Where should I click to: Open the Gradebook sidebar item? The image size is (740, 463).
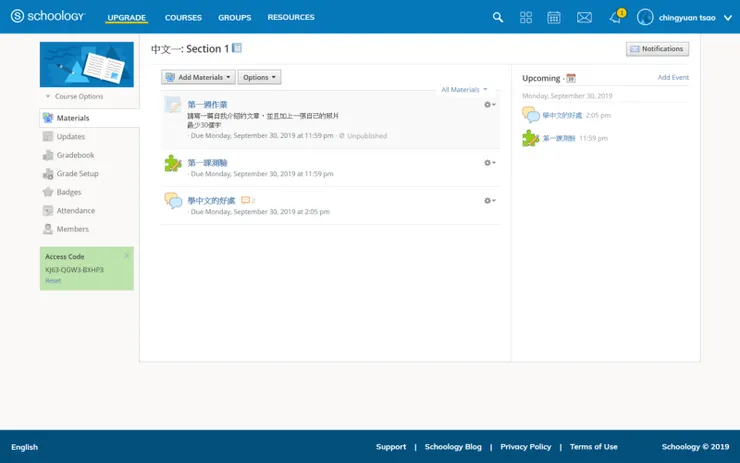75,155
